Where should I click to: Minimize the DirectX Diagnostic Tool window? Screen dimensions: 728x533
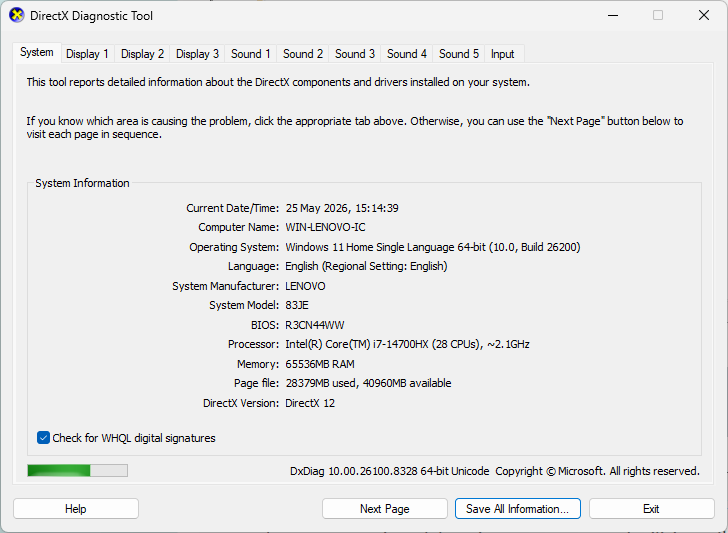613,15
